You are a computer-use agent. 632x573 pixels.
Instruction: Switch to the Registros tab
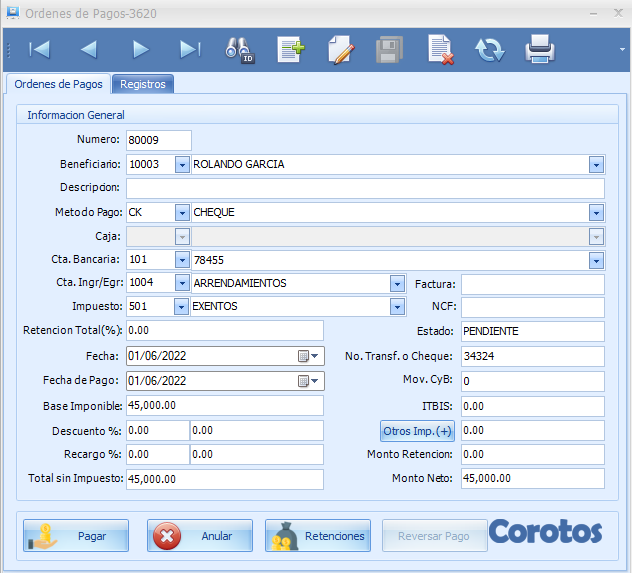point(143,84)
